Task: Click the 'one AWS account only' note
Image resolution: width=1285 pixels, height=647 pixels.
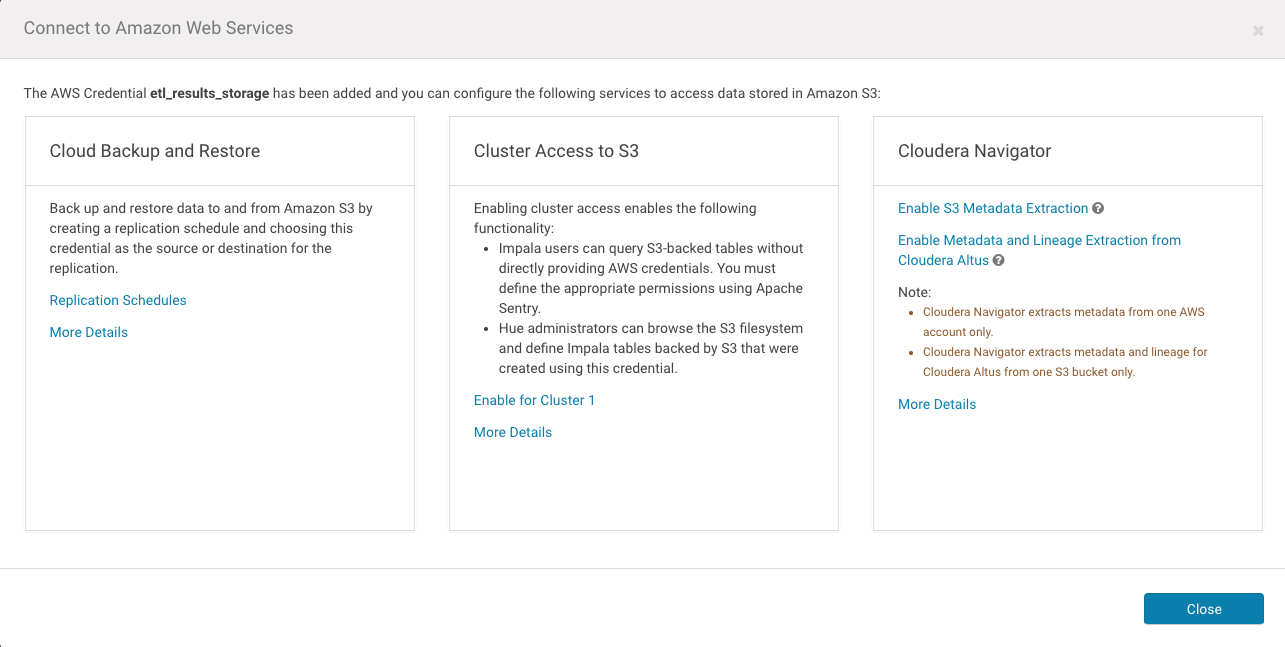Action: click(x=1064, y=322)
